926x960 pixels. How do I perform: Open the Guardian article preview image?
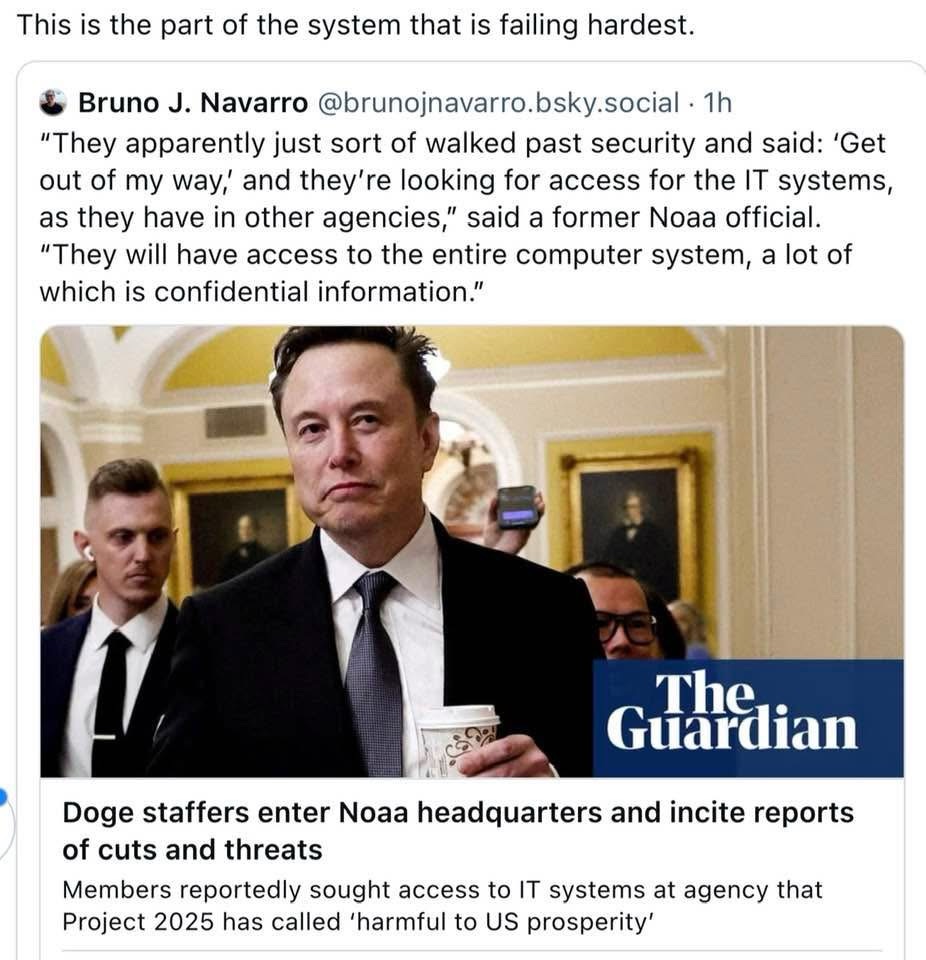tap(472, 552)
